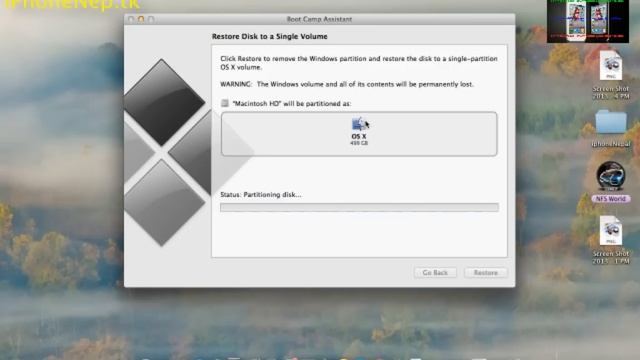Select the NFS World desktop icon
Screen dimensions: 640x360
click(611, 176)
